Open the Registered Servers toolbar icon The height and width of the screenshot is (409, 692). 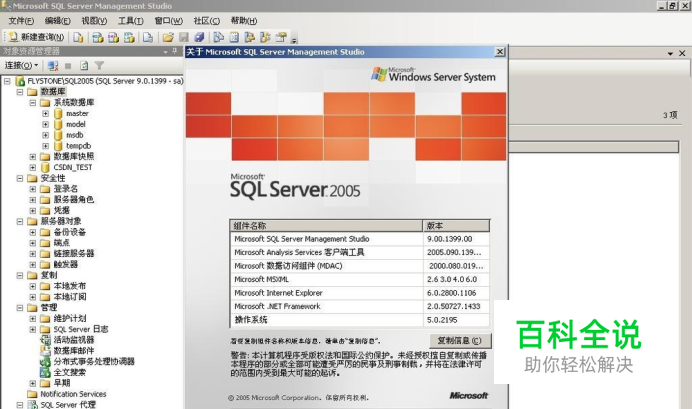(x=218, y=38)
